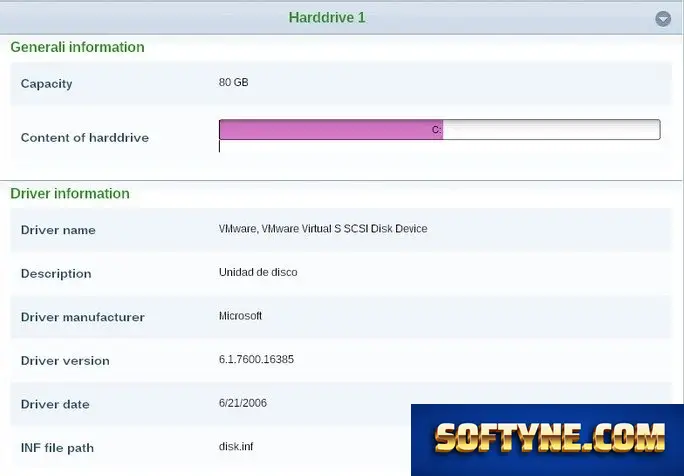The height and width of the screenshot is (476, 684).
Task: Select the disk.inf file path value
Action: click(236, 447)
